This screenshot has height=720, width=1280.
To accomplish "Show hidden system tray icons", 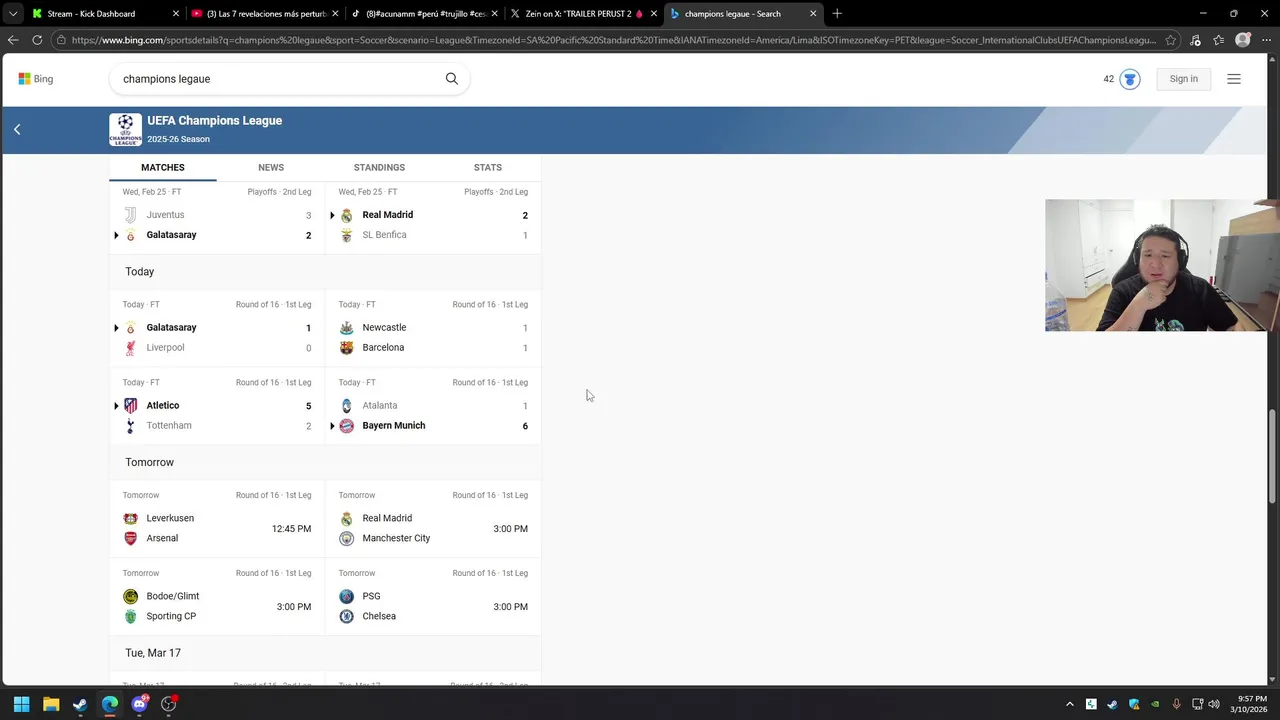I will pos(1069,704).
